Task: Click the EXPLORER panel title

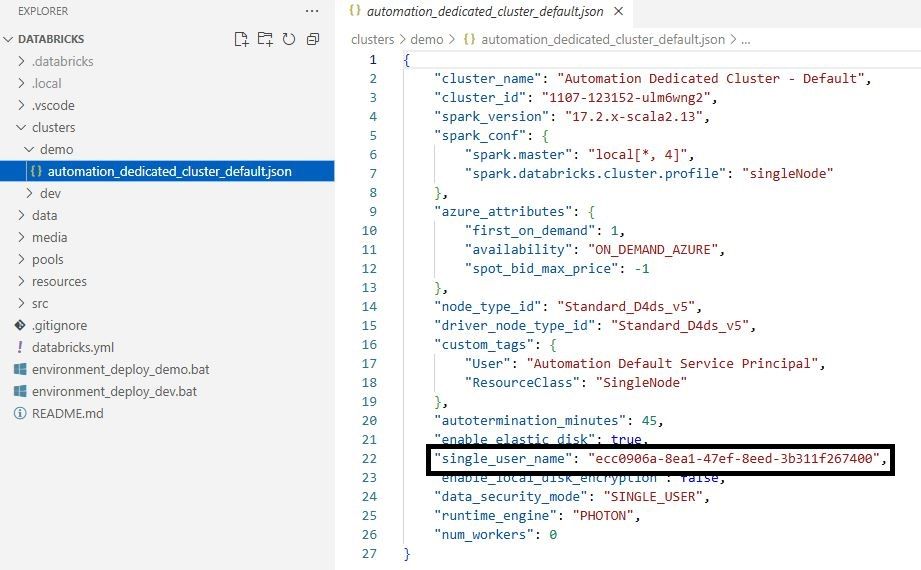Action: pos(43,11)
